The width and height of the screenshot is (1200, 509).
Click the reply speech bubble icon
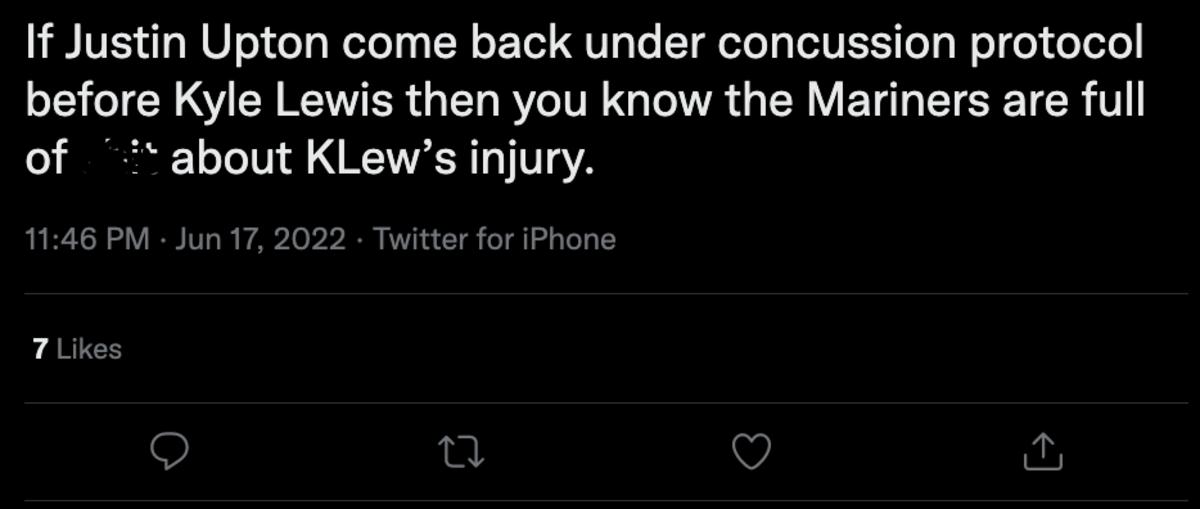tap(169, 453)
